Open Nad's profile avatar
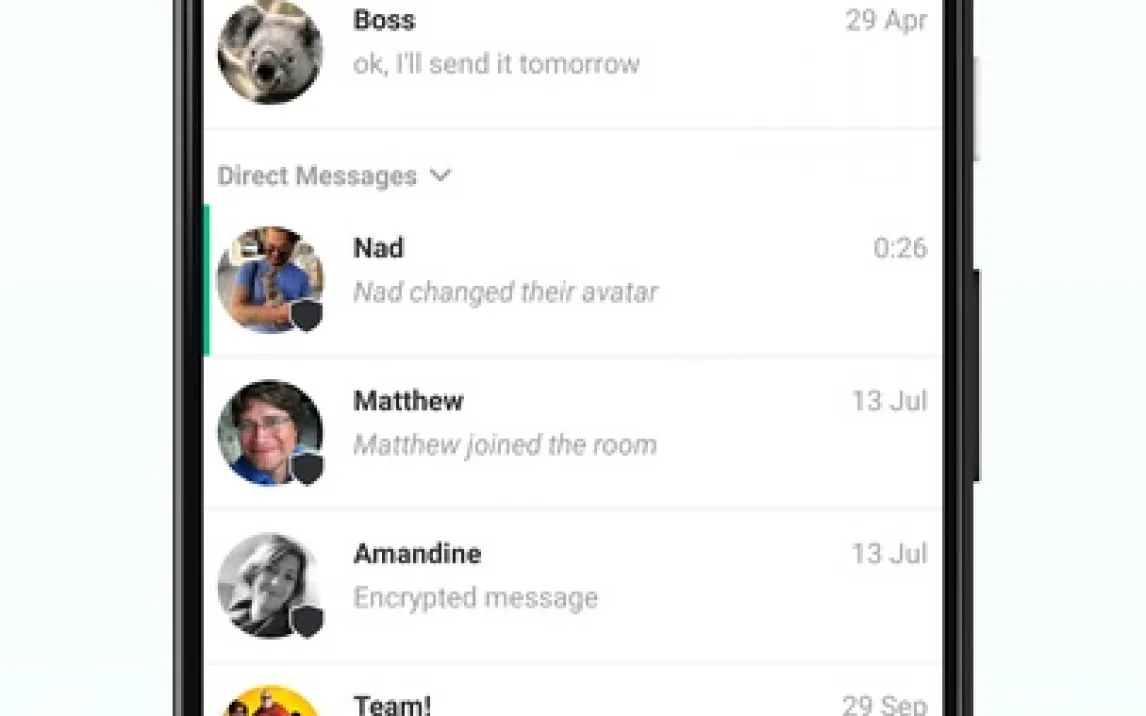The height and width of the screenshot is (716, 1146). tap(270, 278)
